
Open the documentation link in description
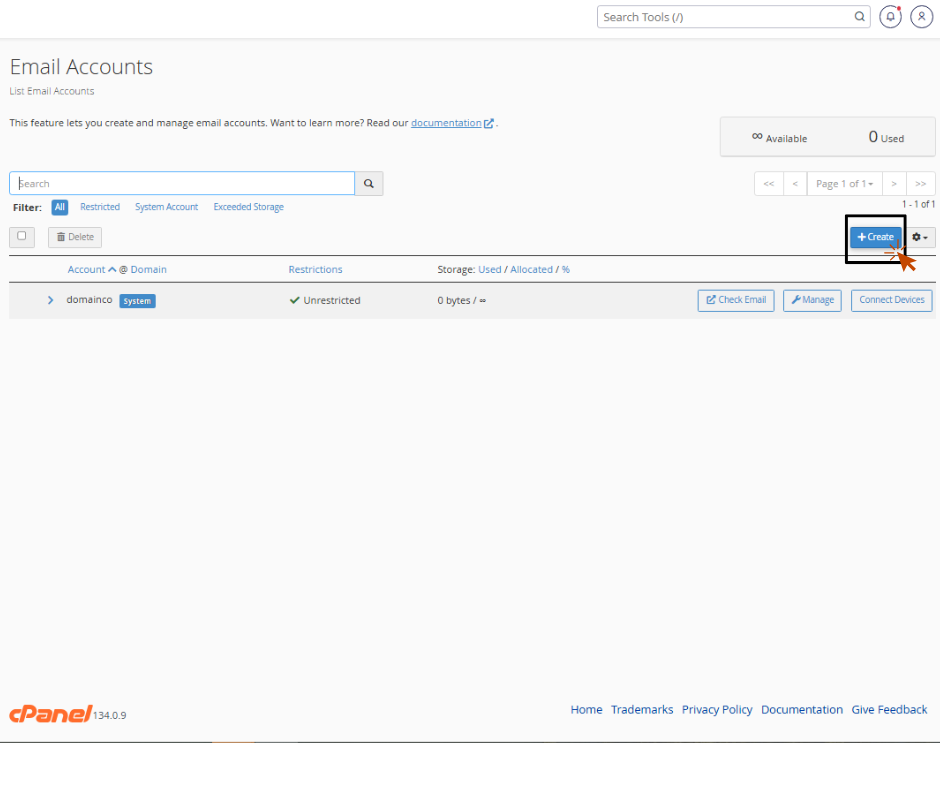446,123
